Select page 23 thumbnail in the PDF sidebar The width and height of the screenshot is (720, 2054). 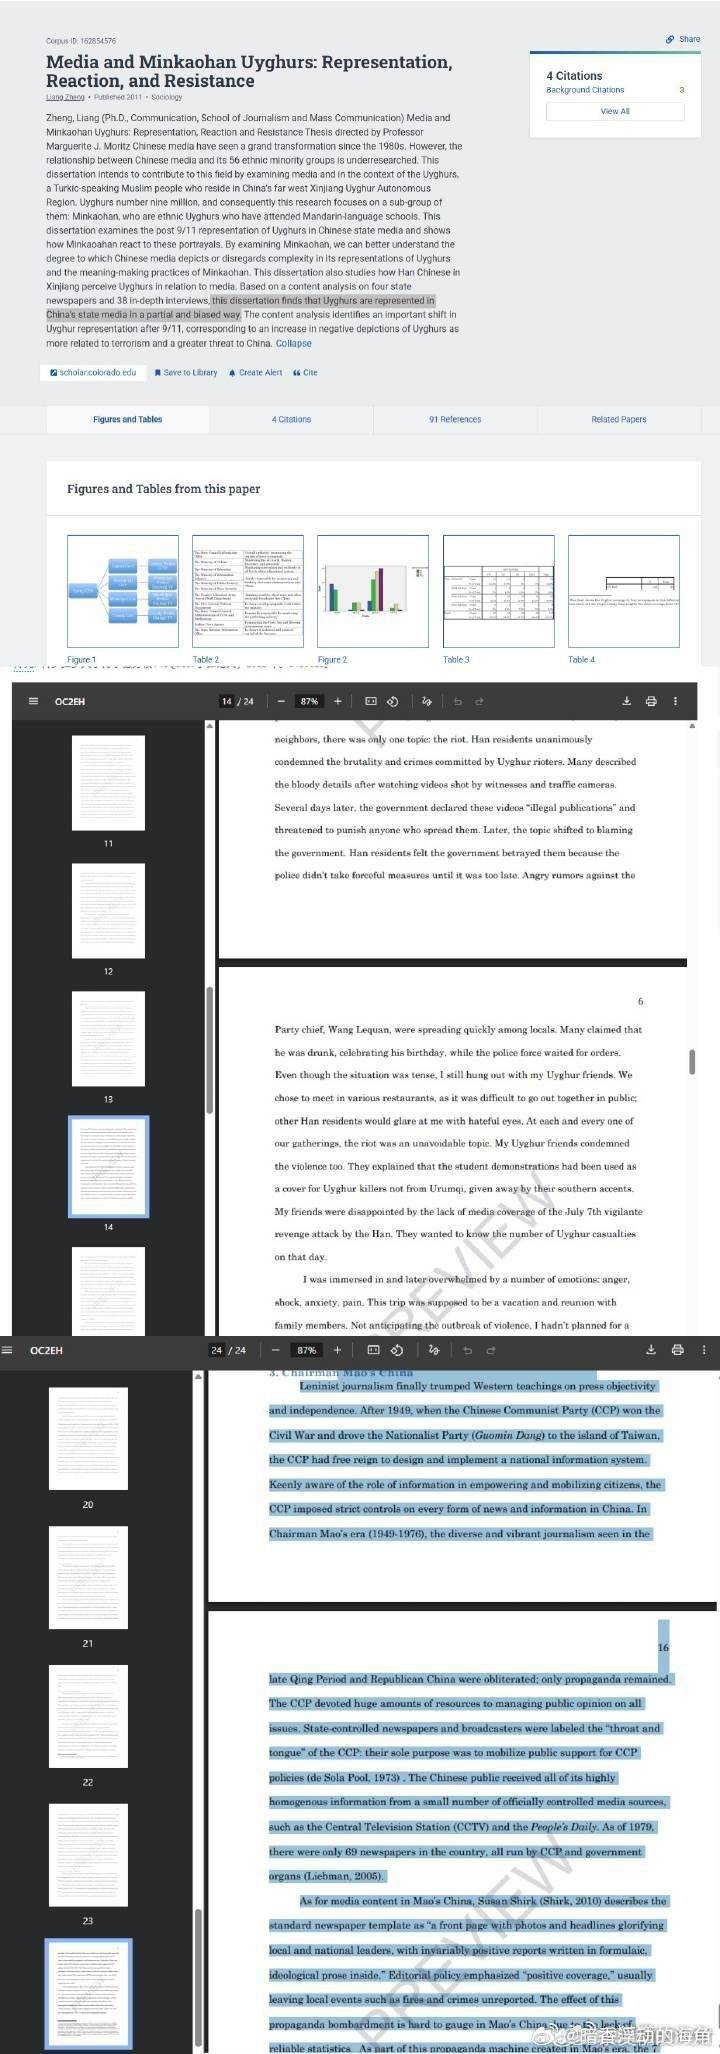pyautogui.click(x=88, y=1856)
